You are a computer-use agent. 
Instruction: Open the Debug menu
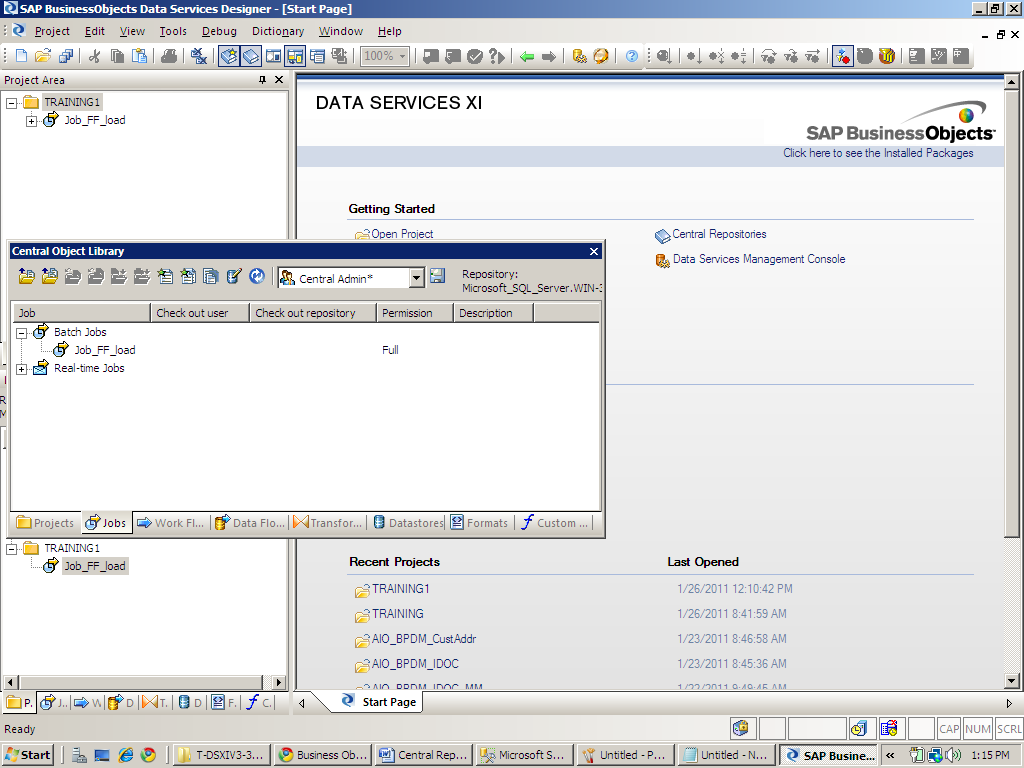(219, 31)
